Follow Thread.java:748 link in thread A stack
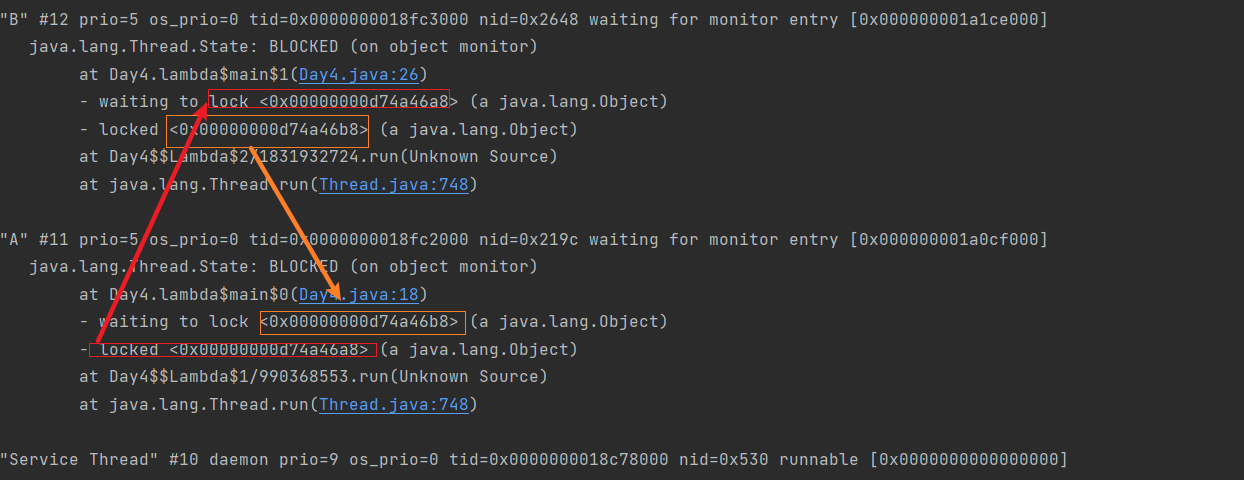1244x480 pixels. pos(393,404)
